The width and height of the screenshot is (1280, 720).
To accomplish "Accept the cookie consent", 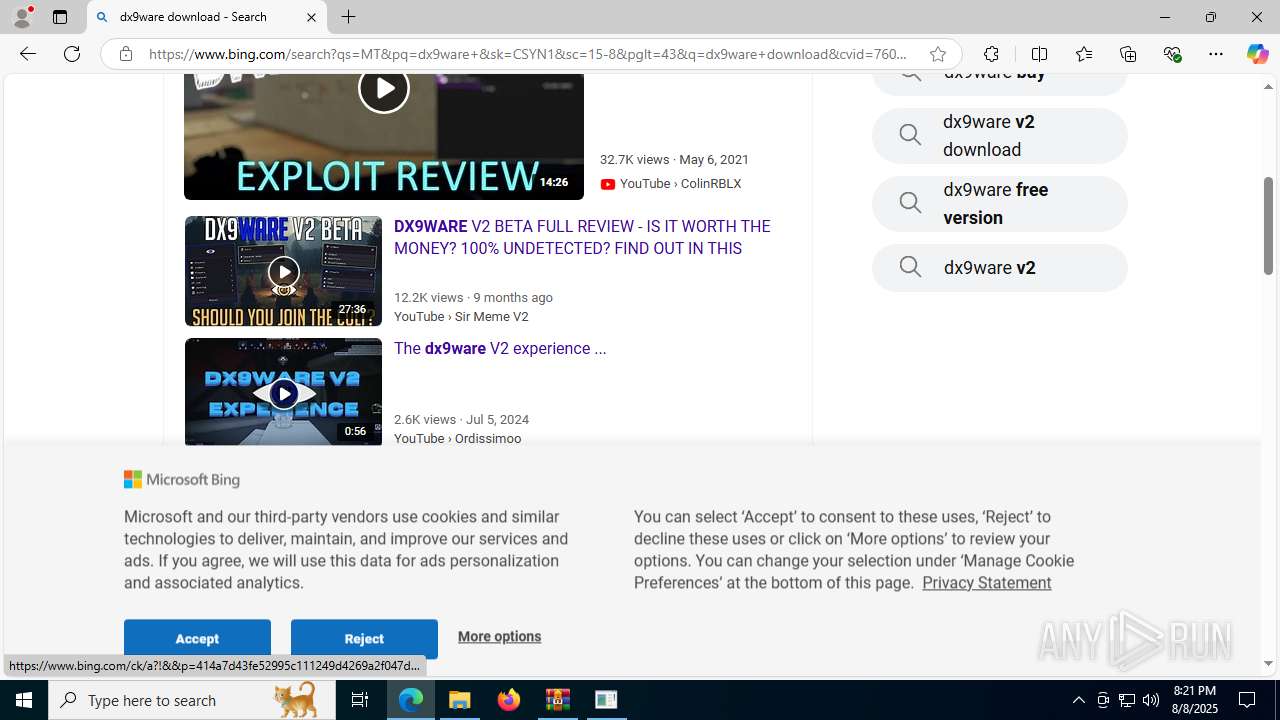I will pos(197,639).
